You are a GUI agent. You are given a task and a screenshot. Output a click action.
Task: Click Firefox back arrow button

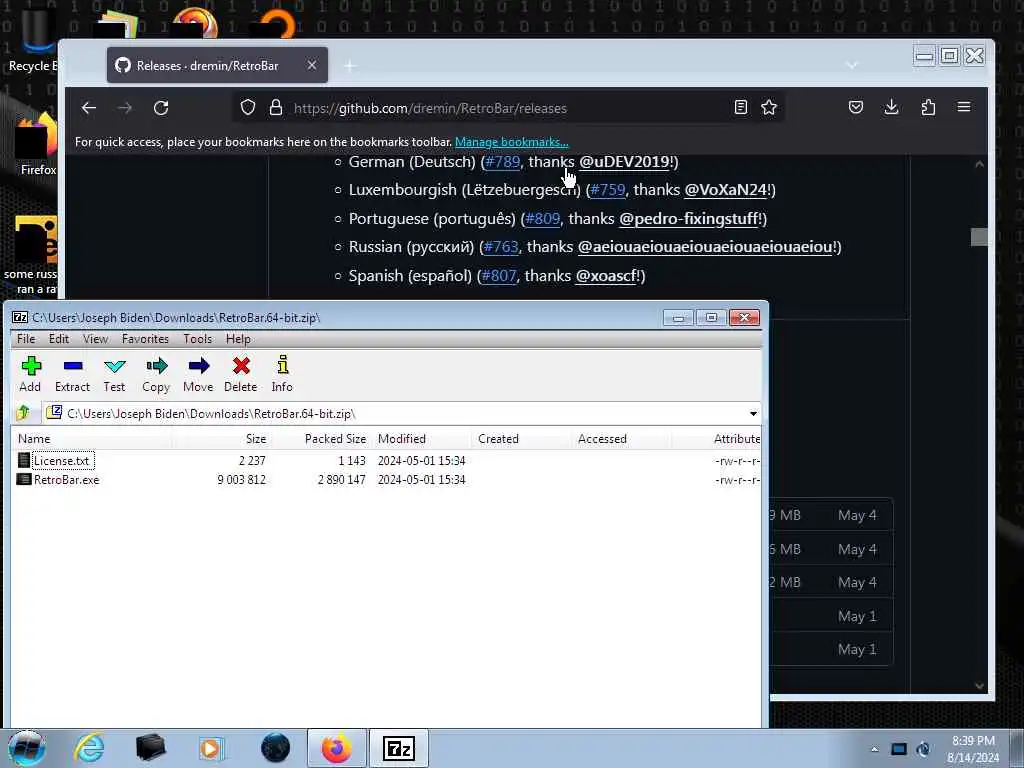coord(89,108)
